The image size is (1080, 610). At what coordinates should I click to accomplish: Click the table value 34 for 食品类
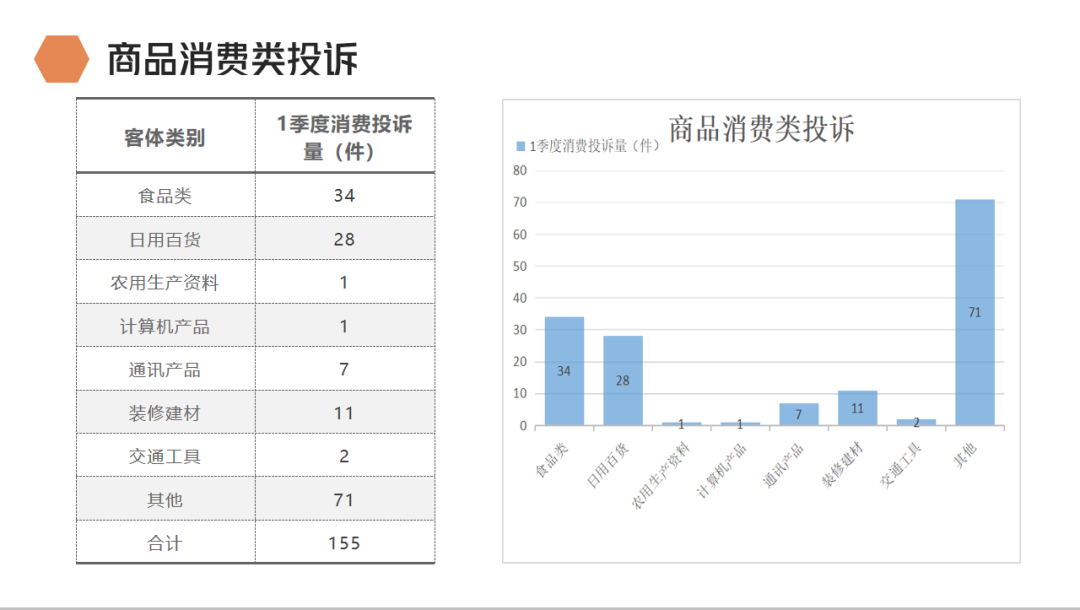(344, 196)
